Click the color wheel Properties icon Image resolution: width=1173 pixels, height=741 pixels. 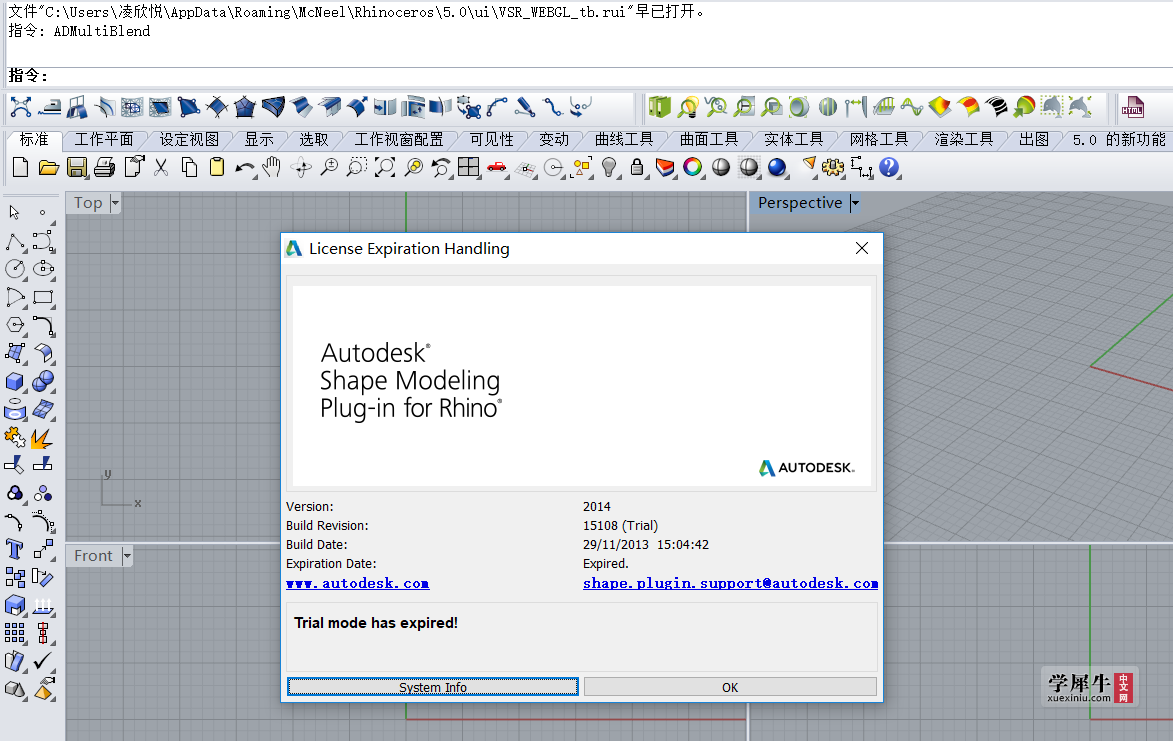(693, 167)
